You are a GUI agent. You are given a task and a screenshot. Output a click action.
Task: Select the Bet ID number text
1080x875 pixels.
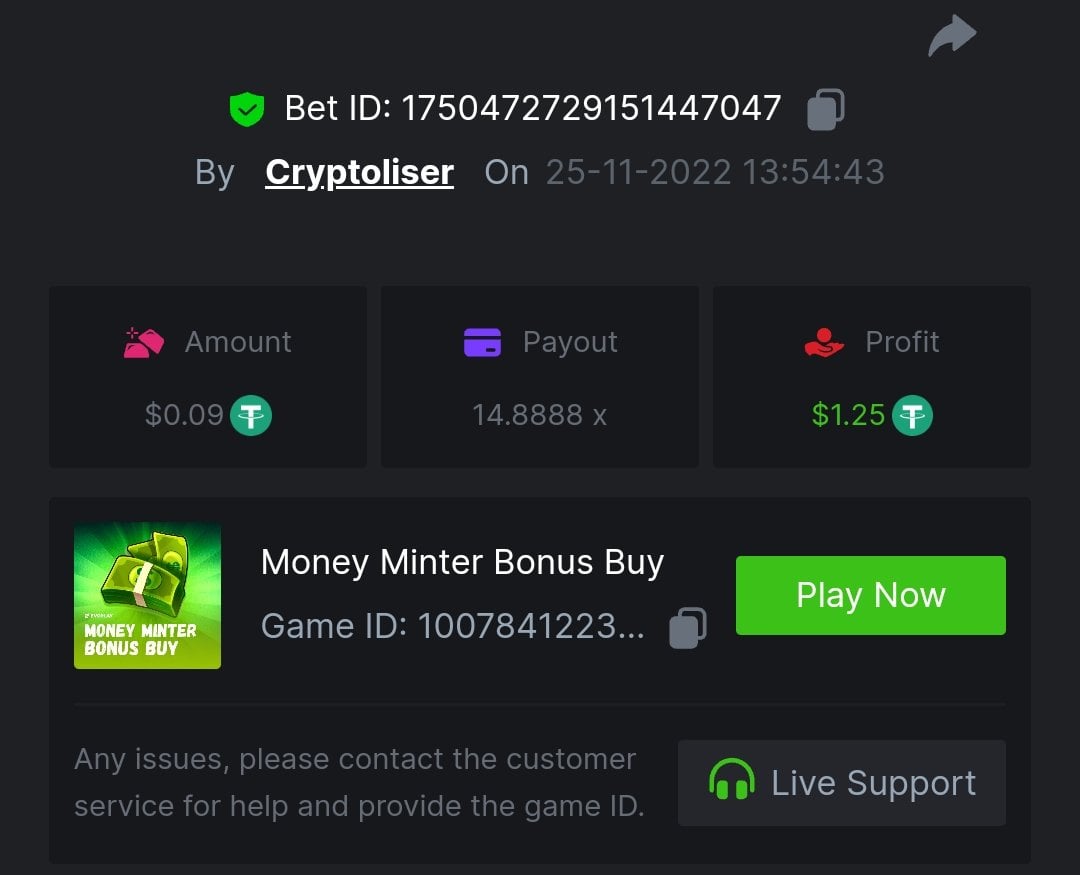(x=591, y=108)
